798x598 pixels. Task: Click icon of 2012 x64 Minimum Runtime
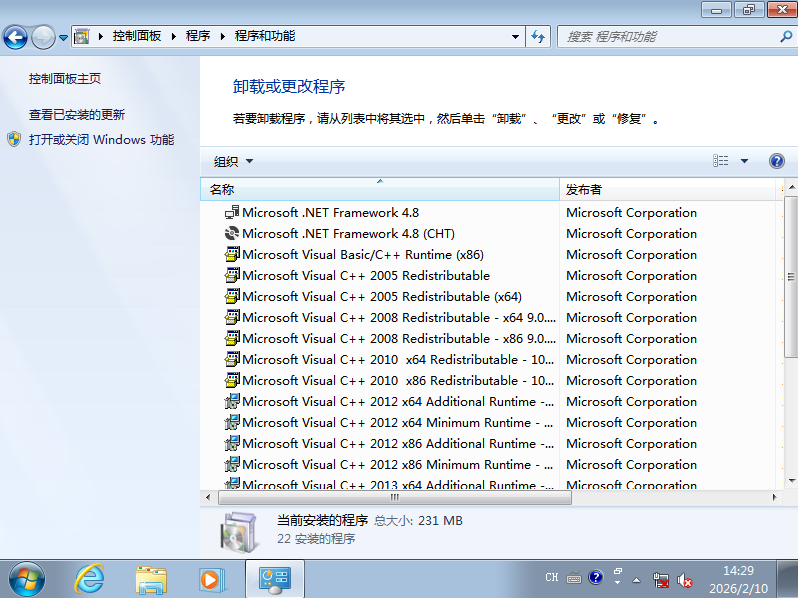232,422
